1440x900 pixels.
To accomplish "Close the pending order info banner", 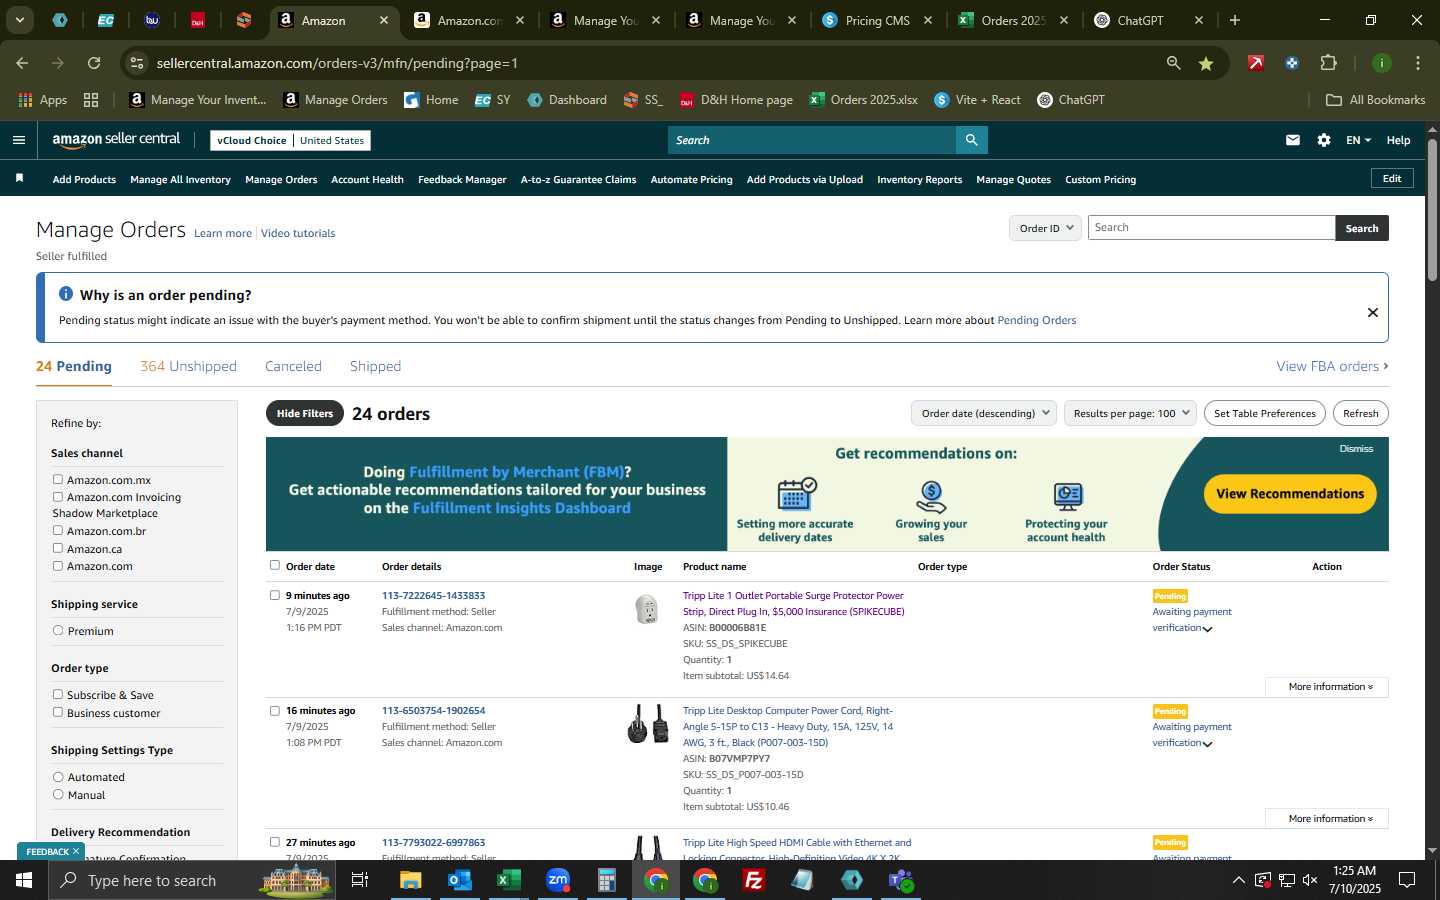I will point(1373,312).
